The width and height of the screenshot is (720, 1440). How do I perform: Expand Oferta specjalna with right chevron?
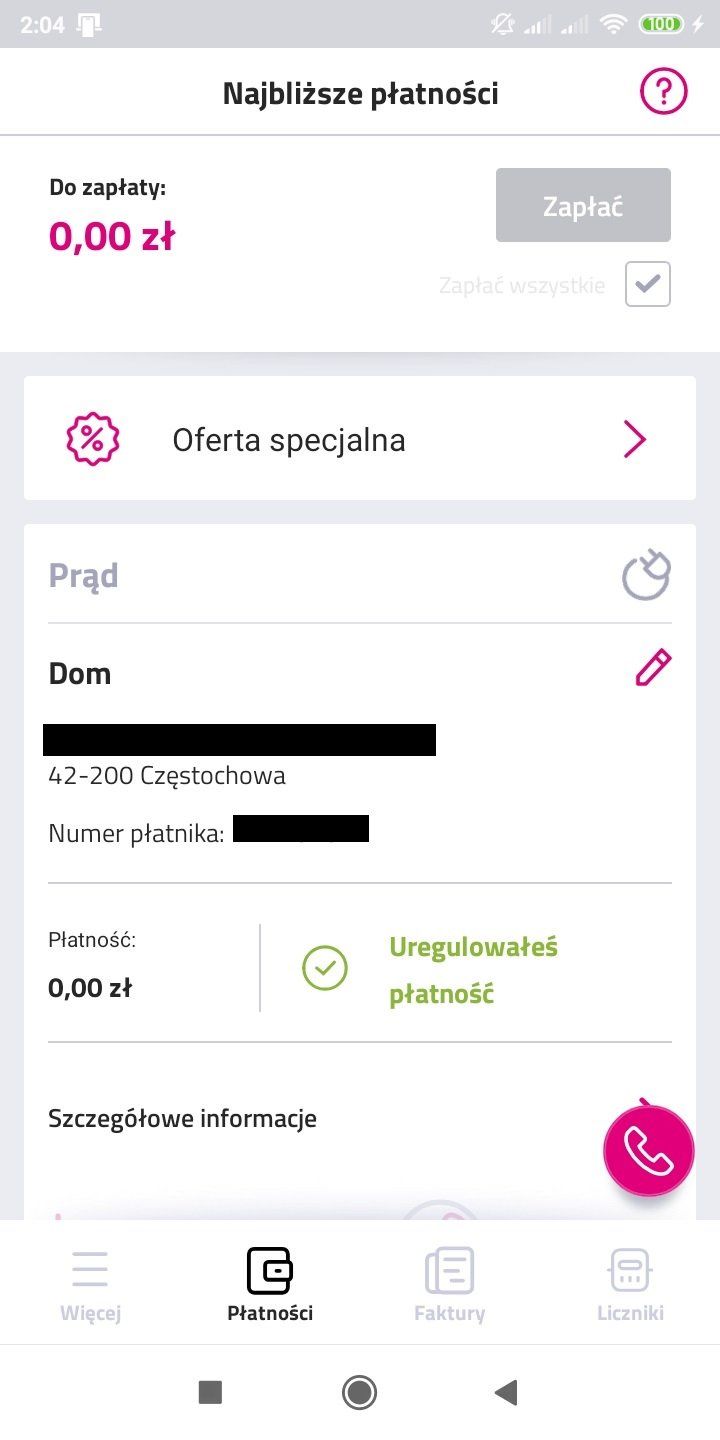[634, 439]
